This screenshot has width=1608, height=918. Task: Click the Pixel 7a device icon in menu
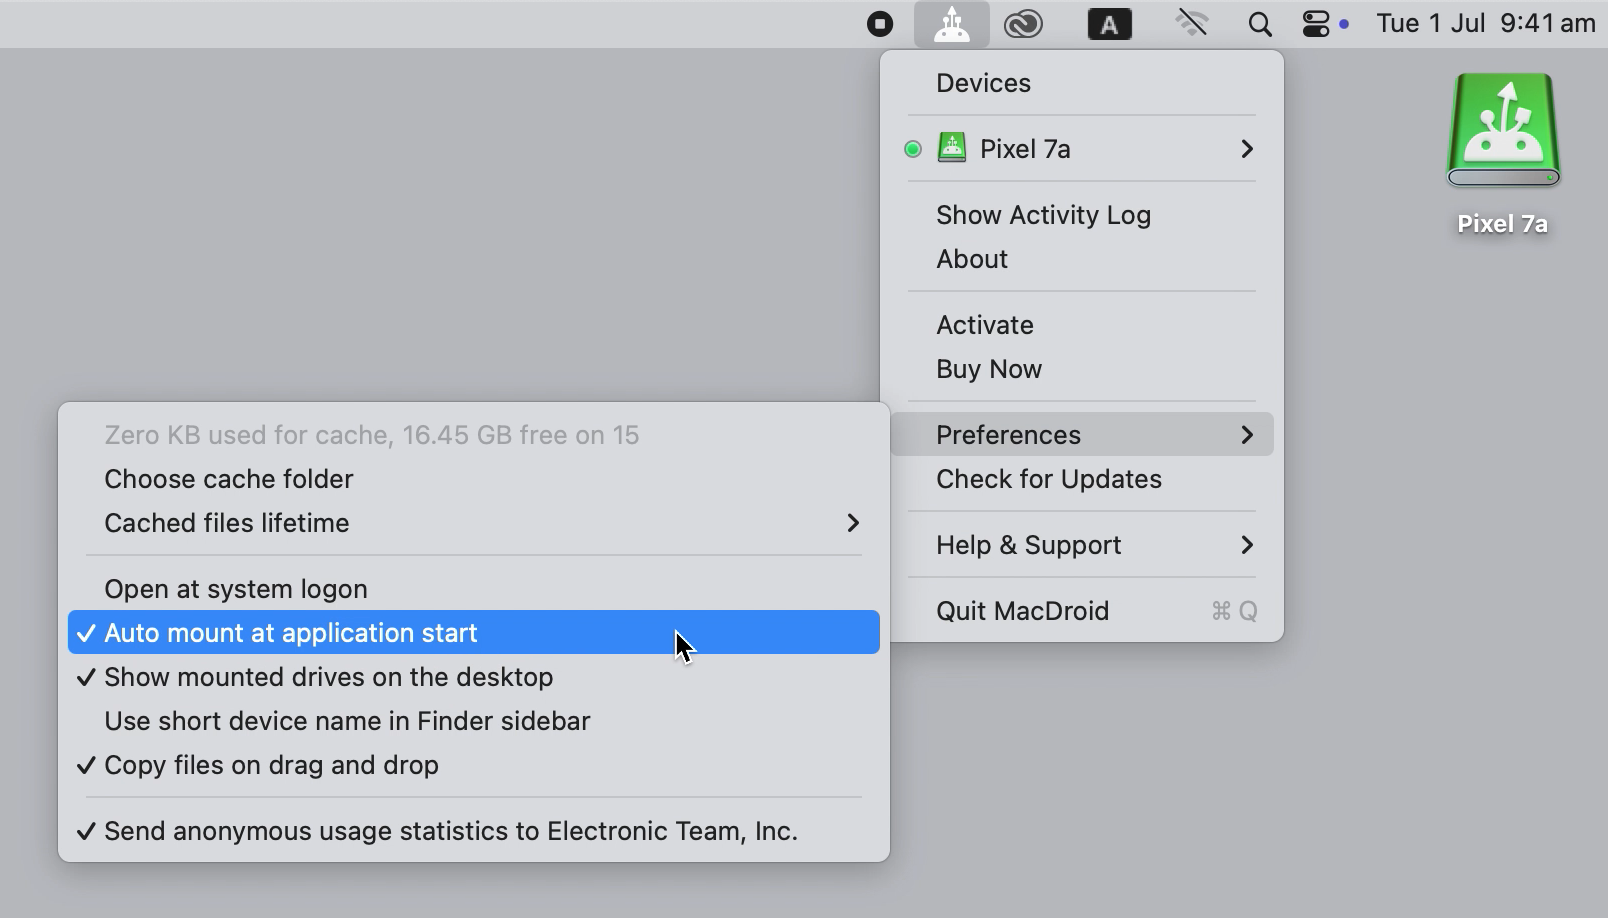951,148
